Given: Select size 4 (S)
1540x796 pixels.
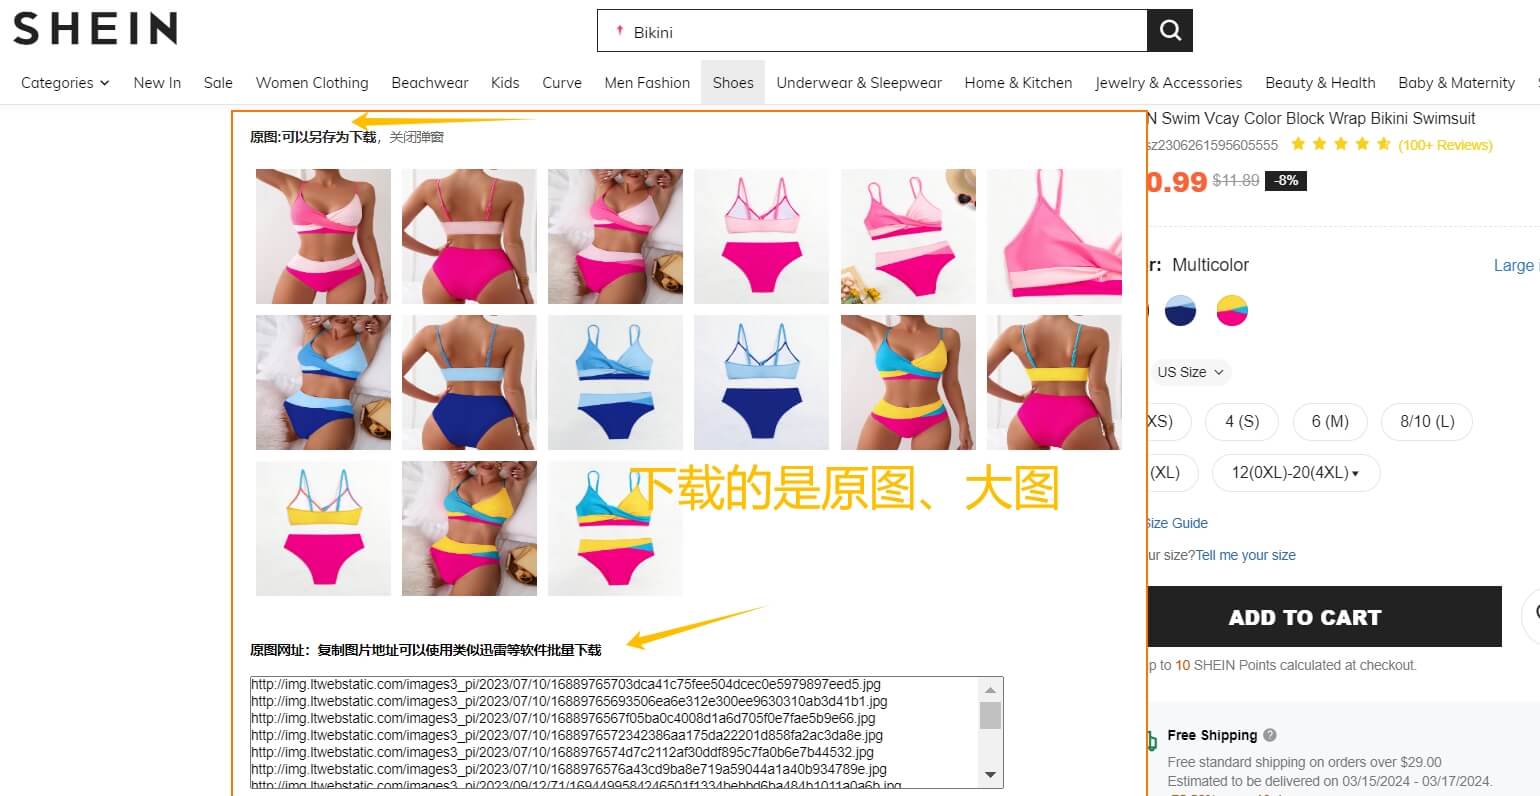Looking at the screenshot, I should 1241,422.
